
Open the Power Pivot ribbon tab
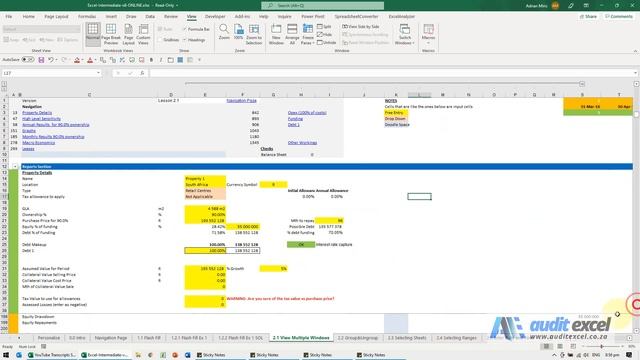(x=313, y=16)
